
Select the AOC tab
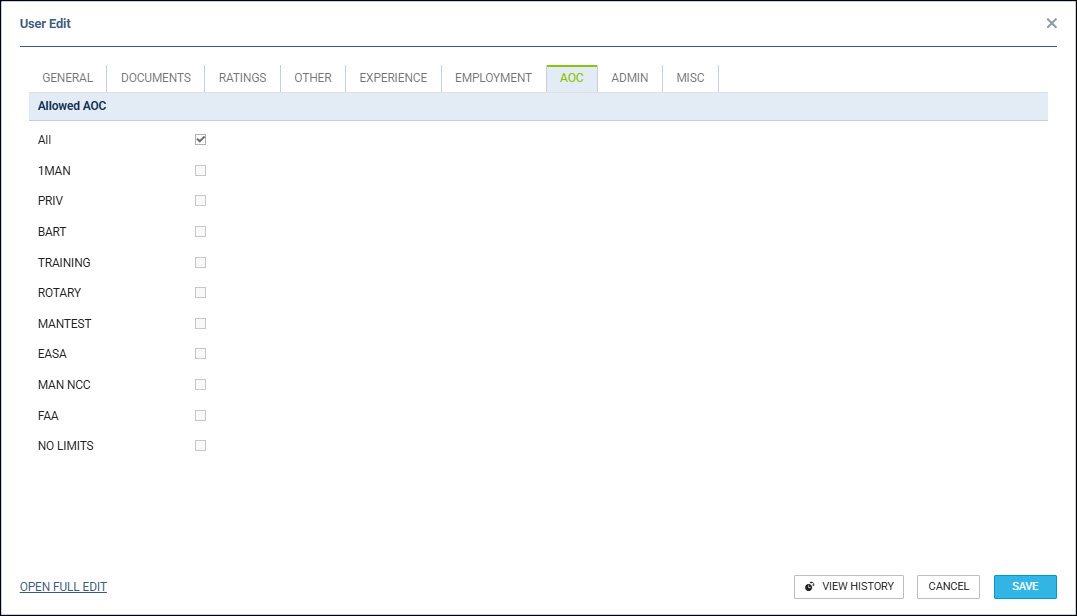coord(571,78)
